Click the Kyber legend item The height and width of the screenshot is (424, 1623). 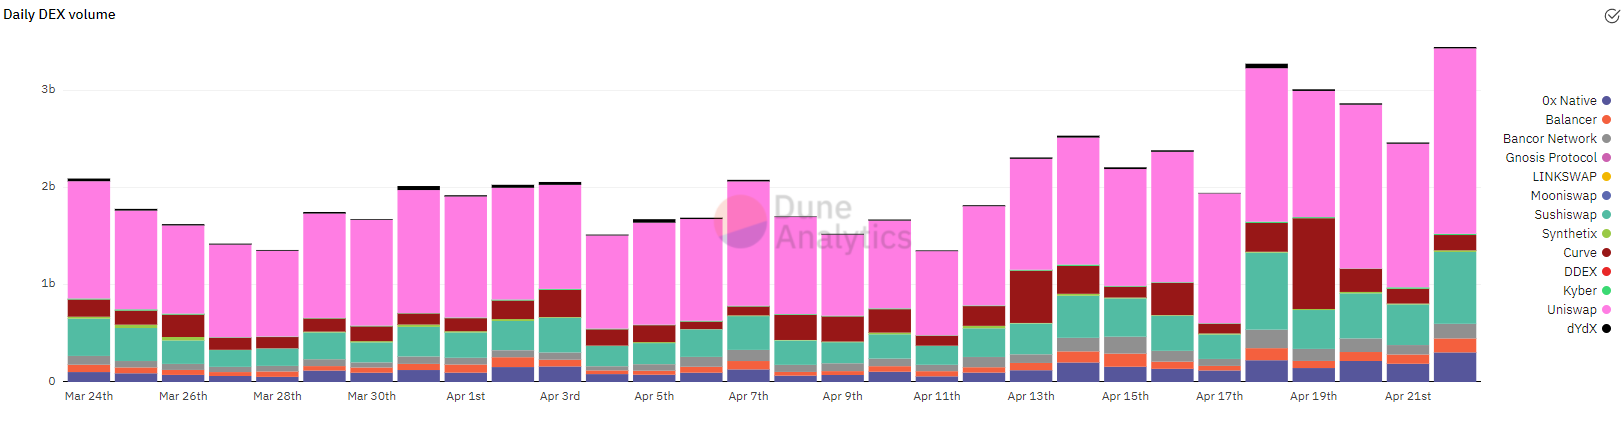click(x=1580, y=291)
